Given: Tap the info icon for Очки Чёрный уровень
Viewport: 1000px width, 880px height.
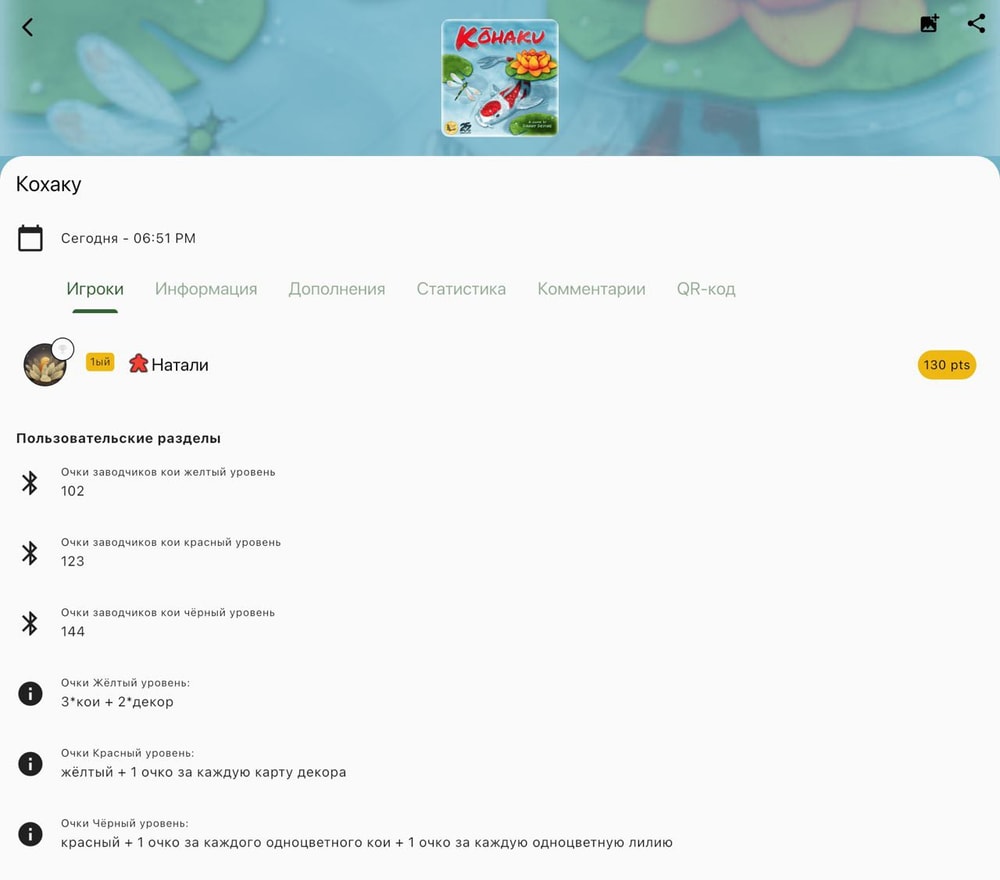Looking at the screenshot, I should (x=30, y=833).
